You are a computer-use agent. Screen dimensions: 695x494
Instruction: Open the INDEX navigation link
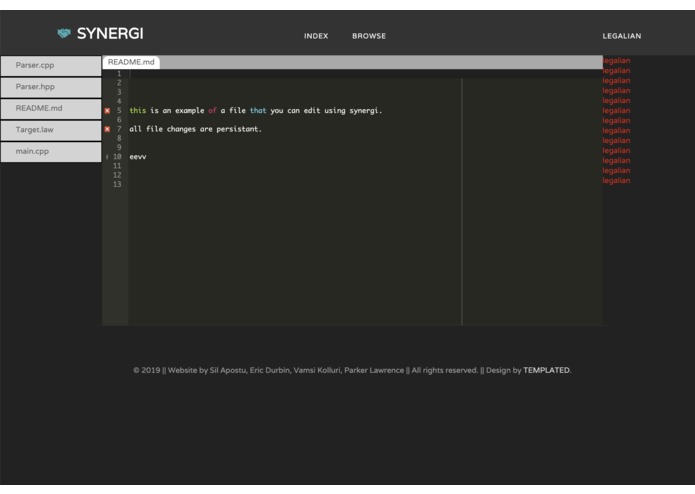(316, 36)
